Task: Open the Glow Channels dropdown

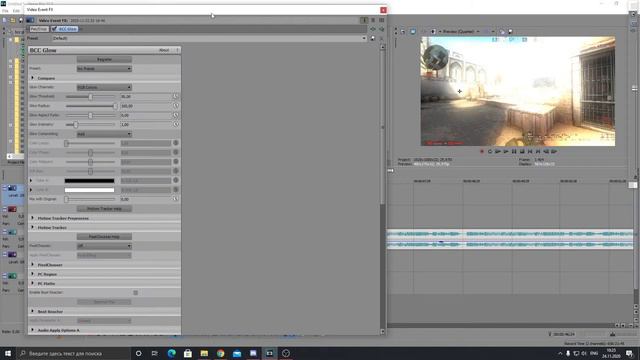Action: 104,87
